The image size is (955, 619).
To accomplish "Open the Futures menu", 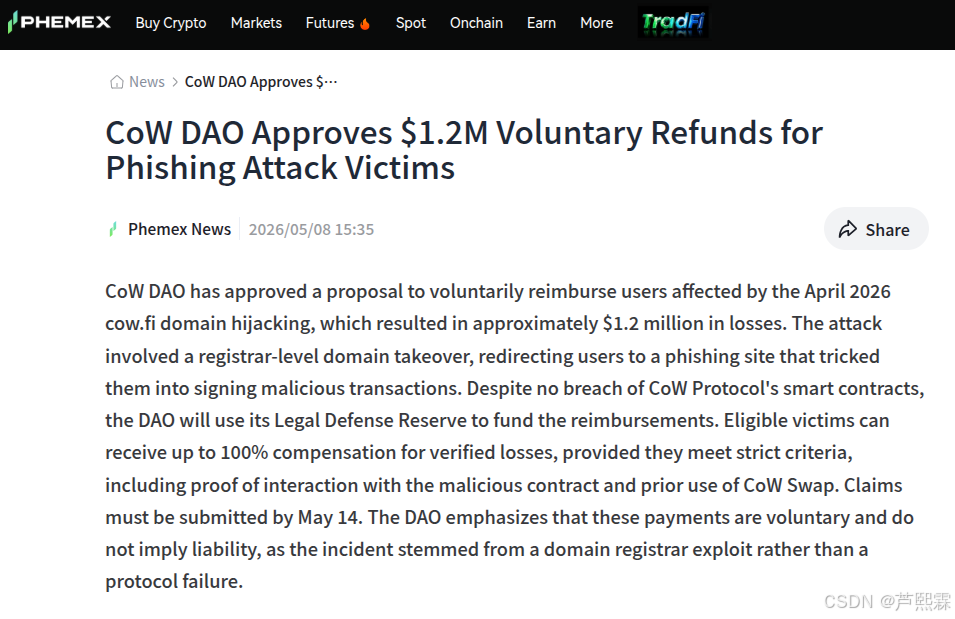I will pos(329,23).
